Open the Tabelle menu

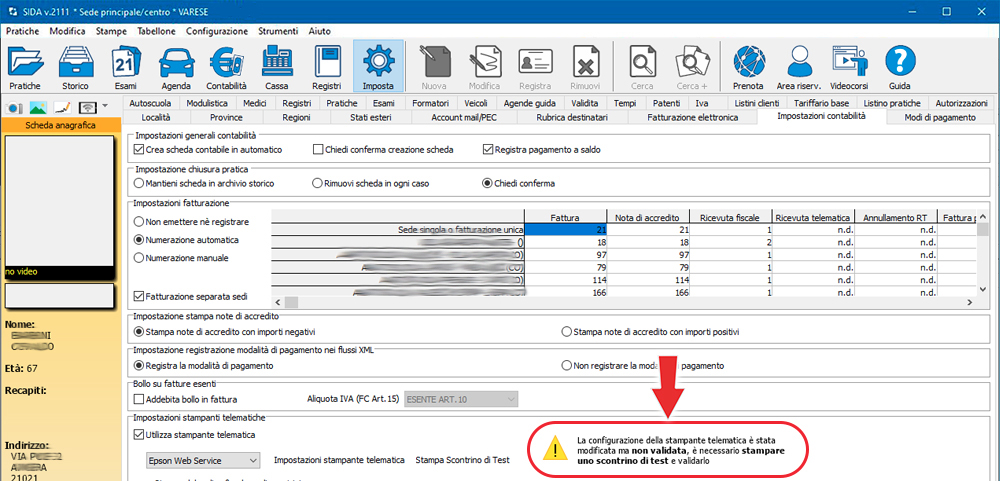(x=155, y=31)
